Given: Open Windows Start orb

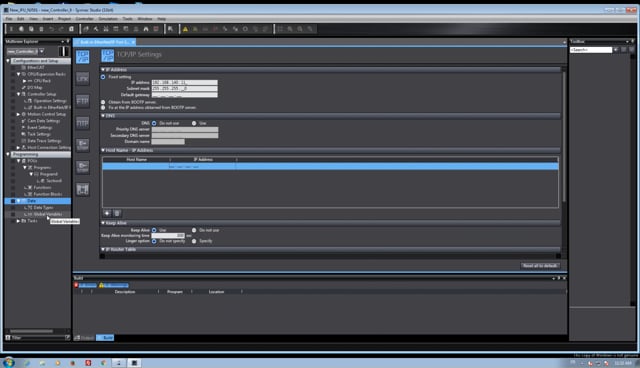Looking at the screenshot, I should point(8,362).
